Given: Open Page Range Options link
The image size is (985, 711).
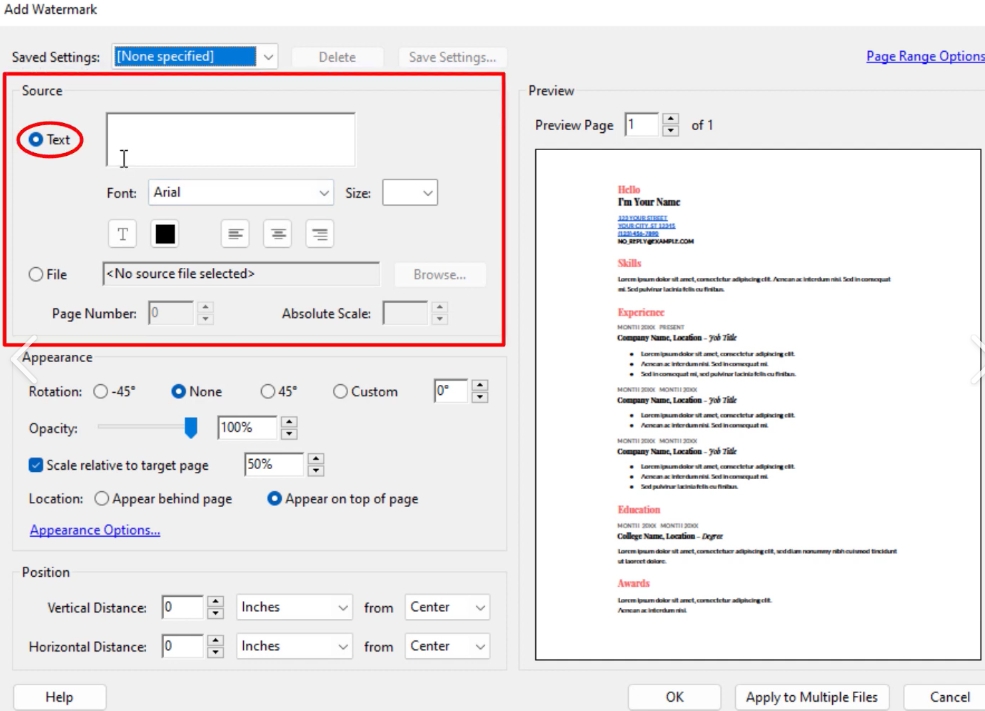Looking at the screenshot, I should click(x=925, y=57).
